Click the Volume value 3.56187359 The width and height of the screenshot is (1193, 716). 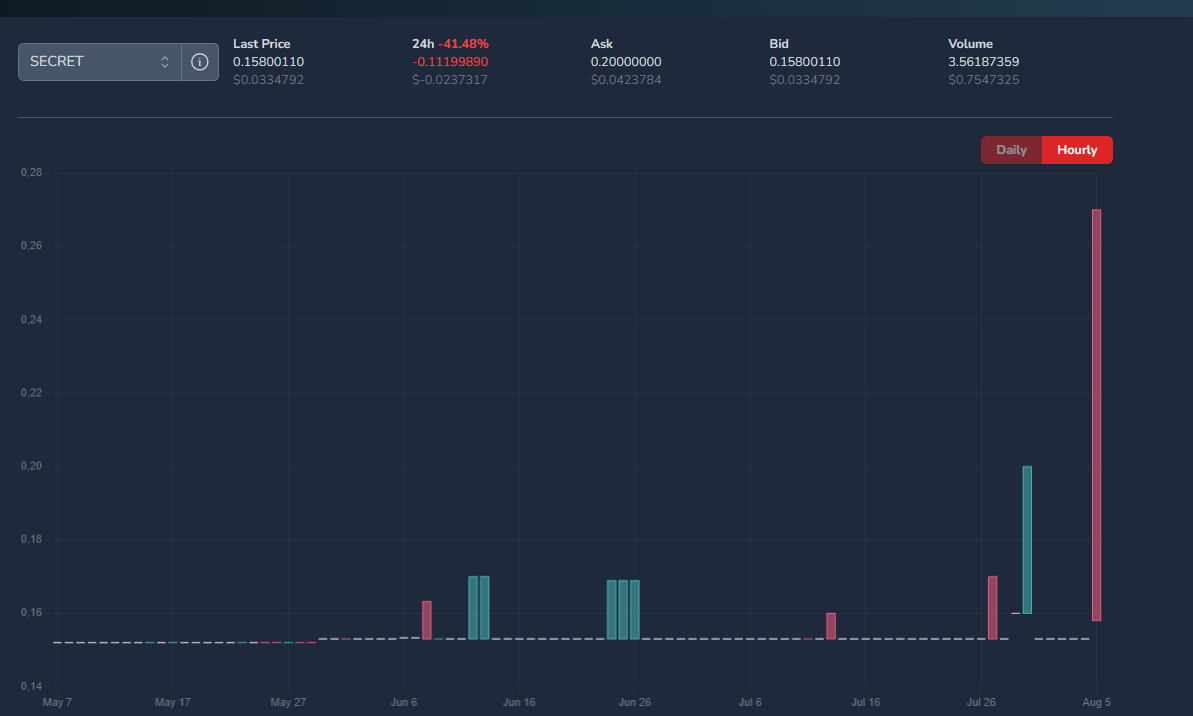point(983,62)
